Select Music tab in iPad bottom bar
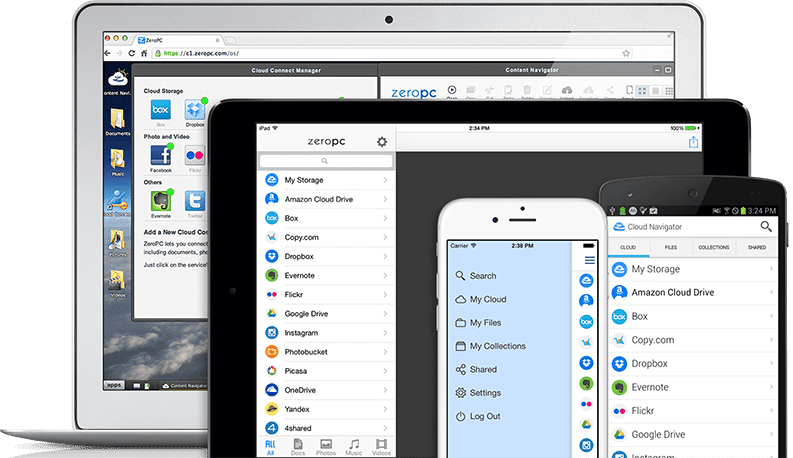The height and width of the screenshot is (458, 793). tap(354, 447)
